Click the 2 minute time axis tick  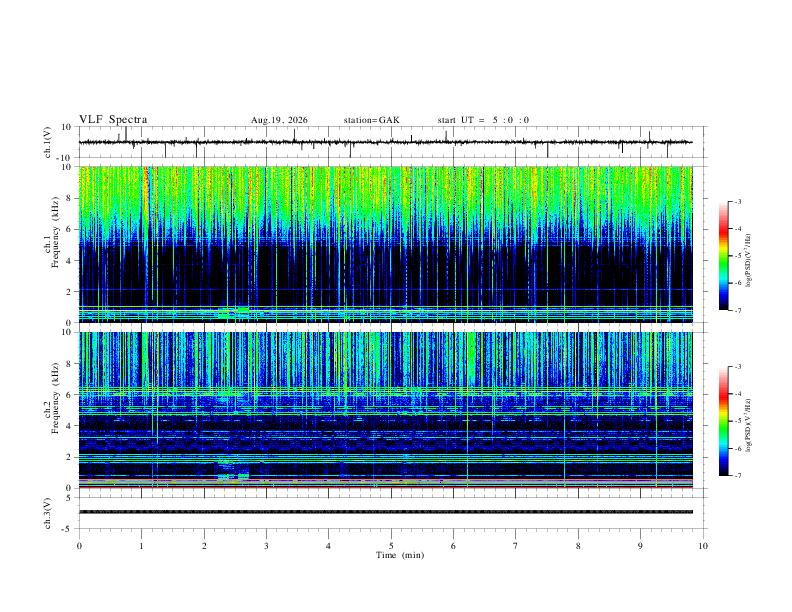pyautogui.click(x=204, y=546)
